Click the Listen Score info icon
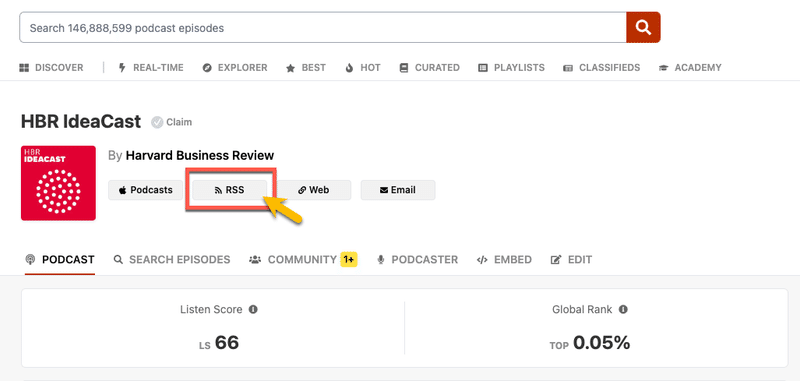The image size is (800, 381). point(253,309)
